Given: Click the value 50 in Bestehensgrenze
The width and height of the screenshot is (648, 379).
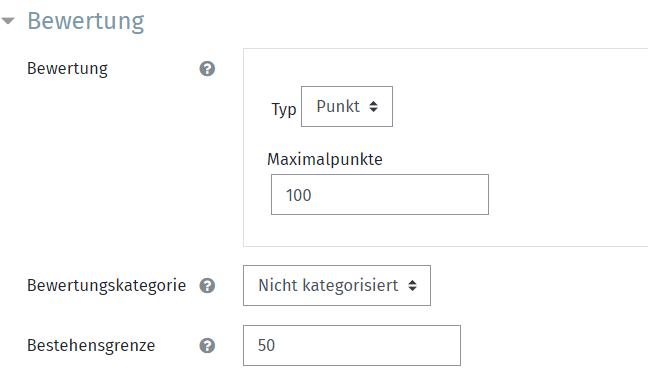Looking at the screenshot, I should (x=266, y=346).
